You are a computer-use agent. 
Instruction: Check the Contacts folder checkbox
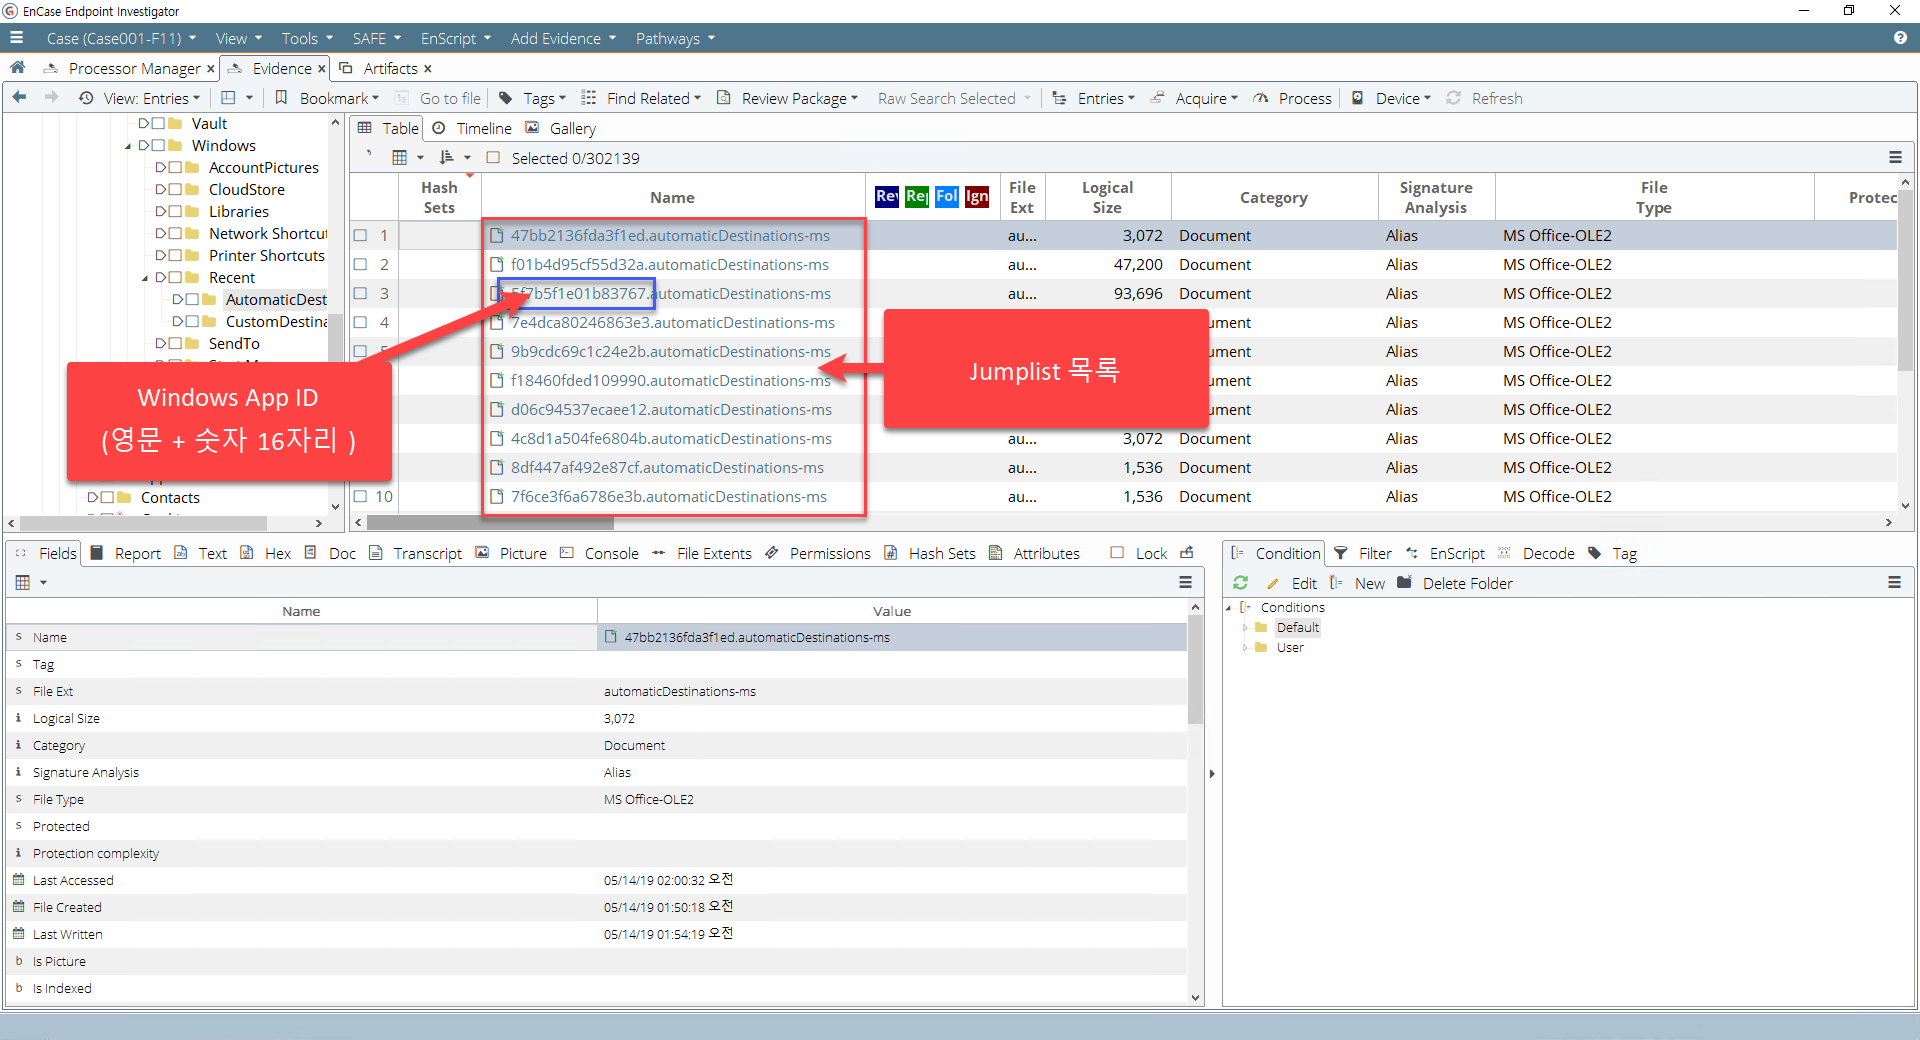click(107, 498)
